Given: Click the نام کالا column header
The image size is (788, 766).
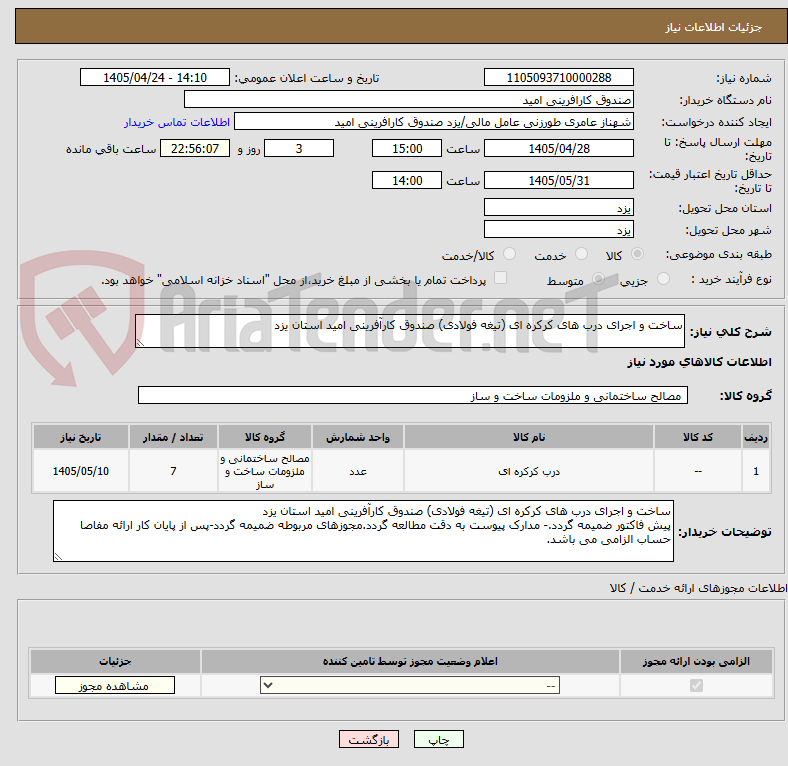Looking at the screenshot, I should [x=529, y=437].
